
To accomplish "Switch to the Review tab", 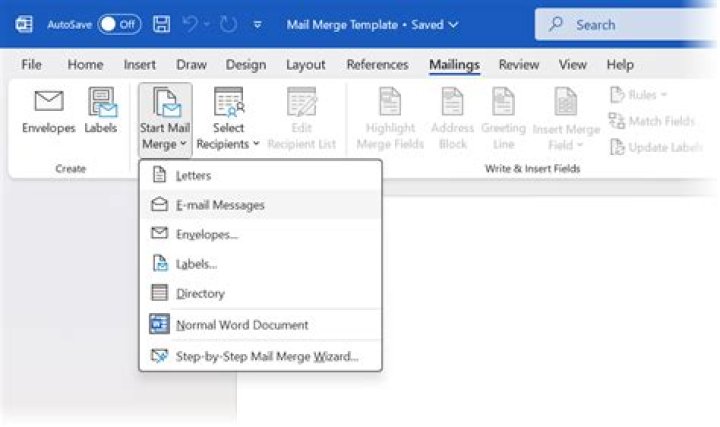I will click(519, 65).
